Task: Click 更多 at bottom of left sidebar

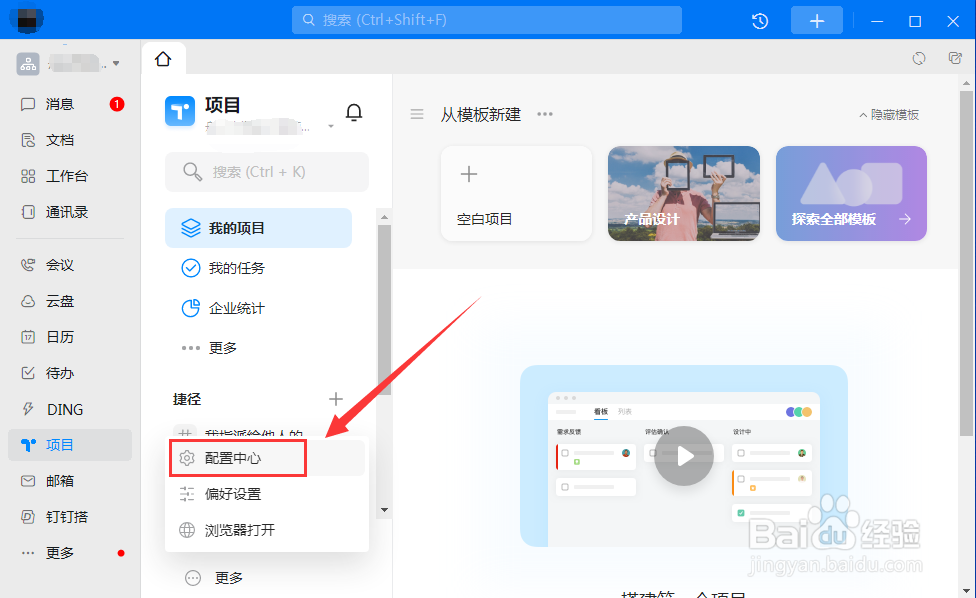Action: [70, 553]
